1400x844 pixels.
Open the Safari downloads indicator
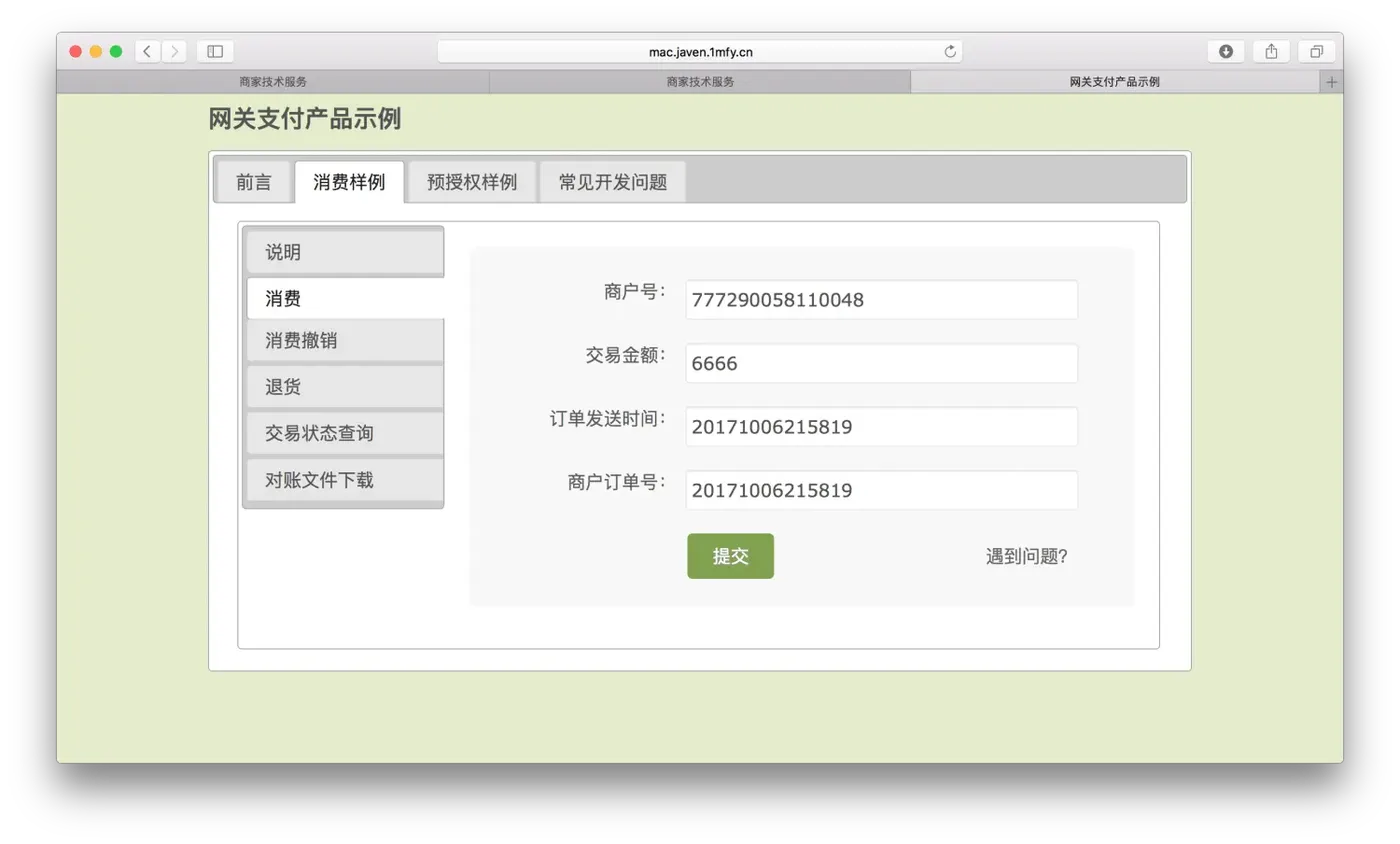coord(1226,51)
